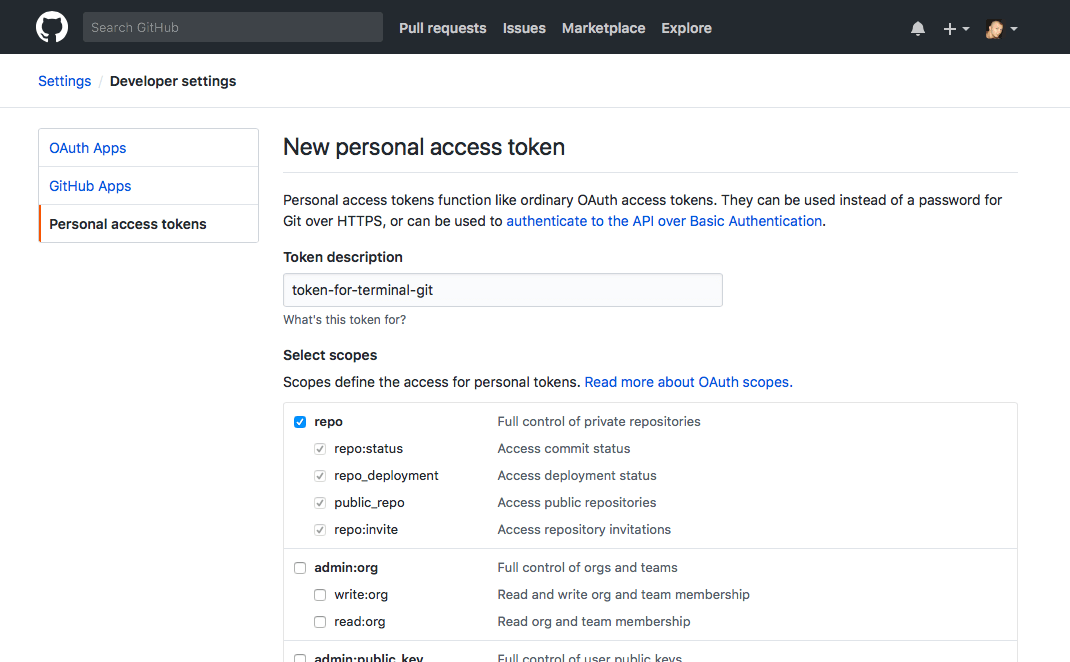Click the GitHub Octocat logo

click(x=52, y=27)
